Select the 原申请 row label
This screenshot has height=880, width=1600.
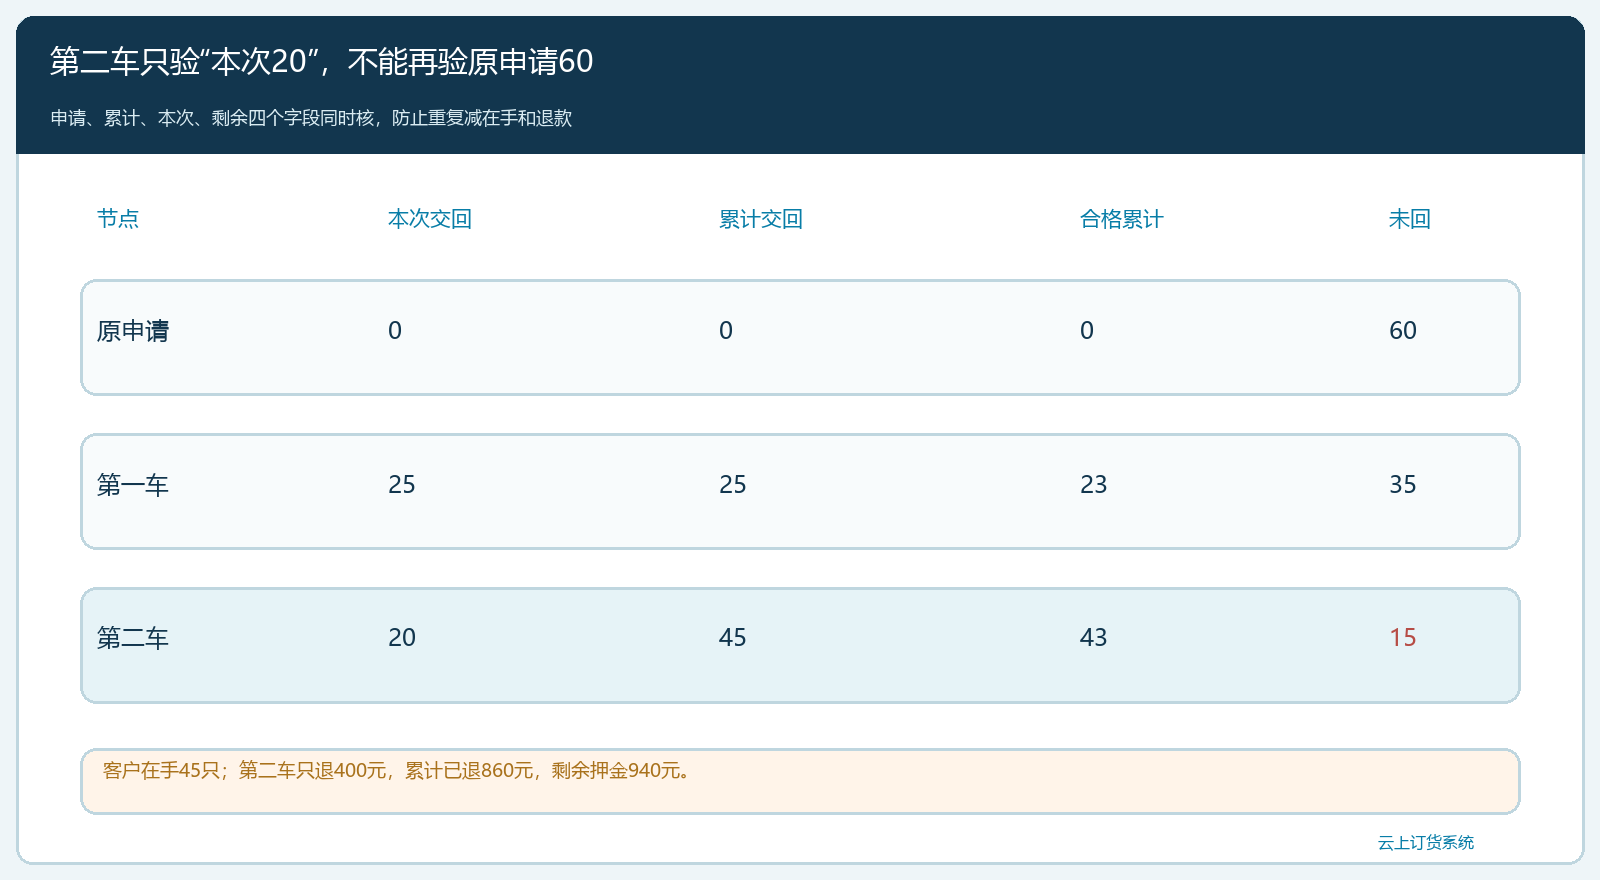coord(133,331)
